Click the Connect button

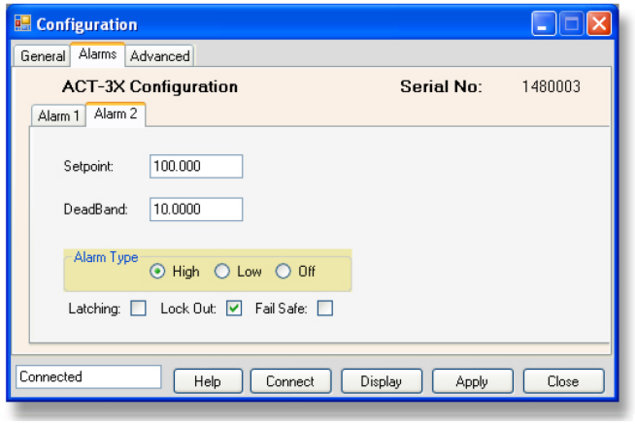point(290,381)
